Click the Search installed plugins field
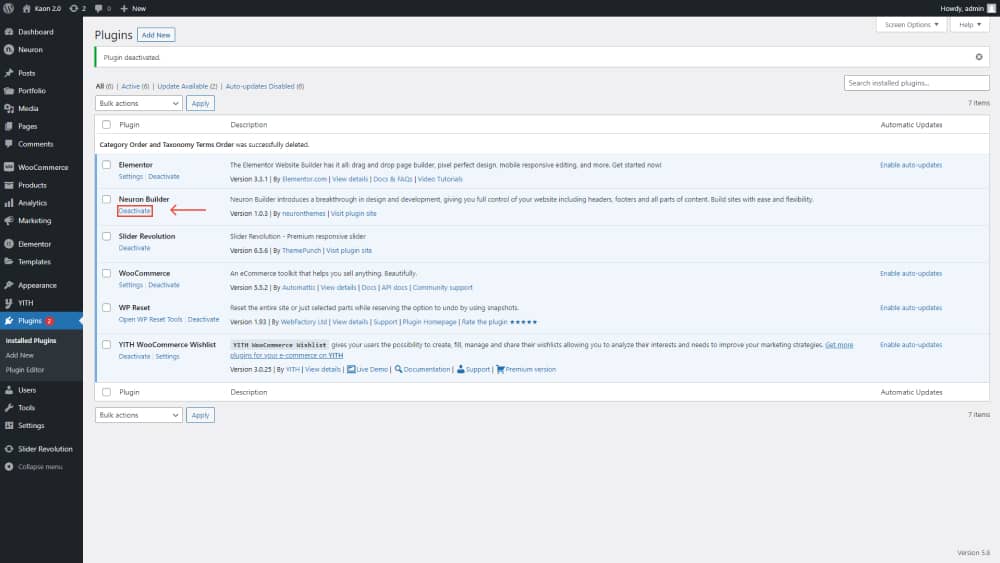This screenshot has height=563, width=1000. coord(916,83)
